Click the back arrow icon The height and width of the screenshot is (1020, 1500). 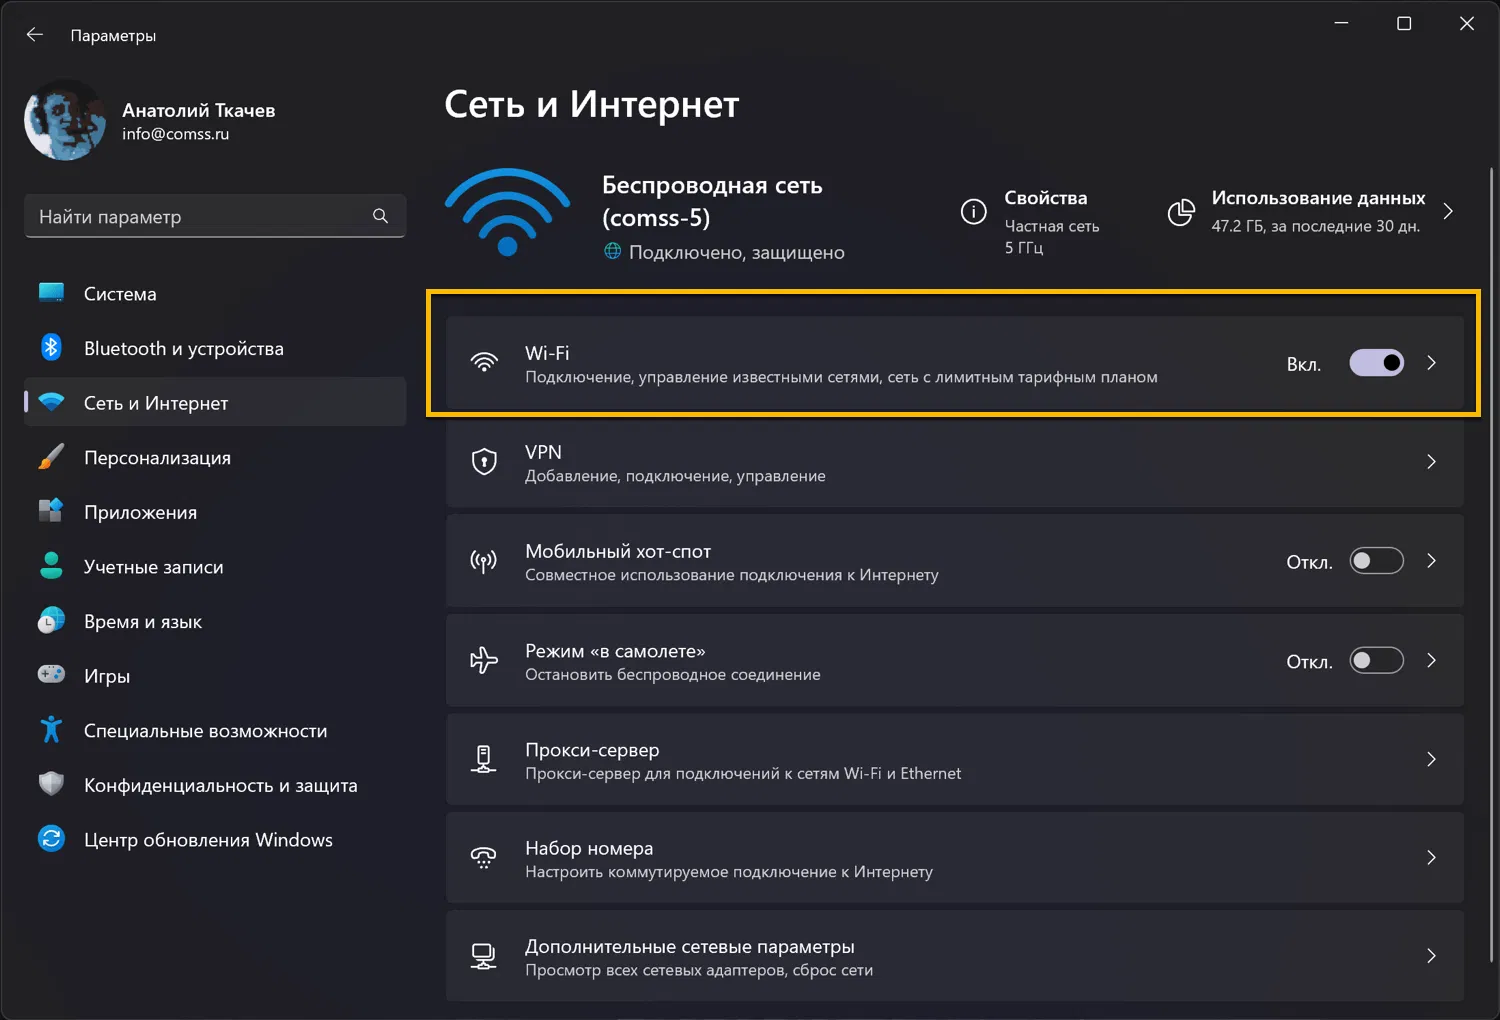35,35
